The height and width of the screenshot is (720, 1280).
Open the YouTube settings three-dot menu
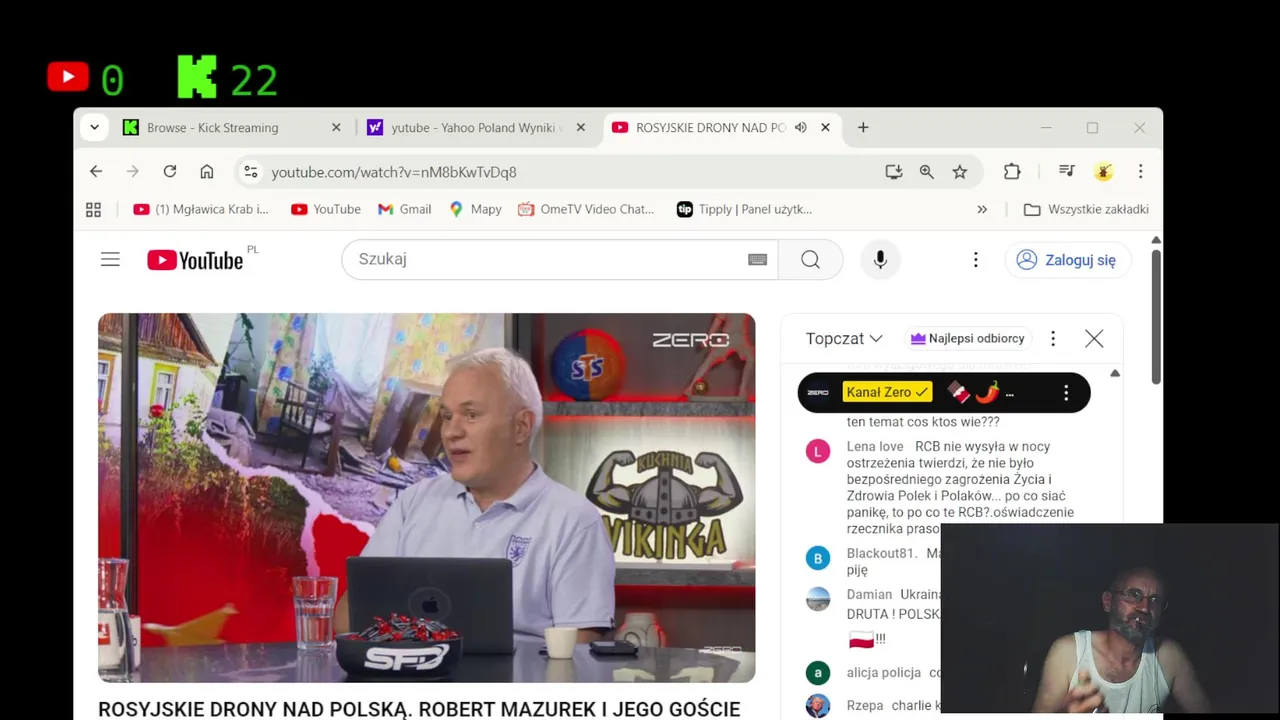(976, 260)
